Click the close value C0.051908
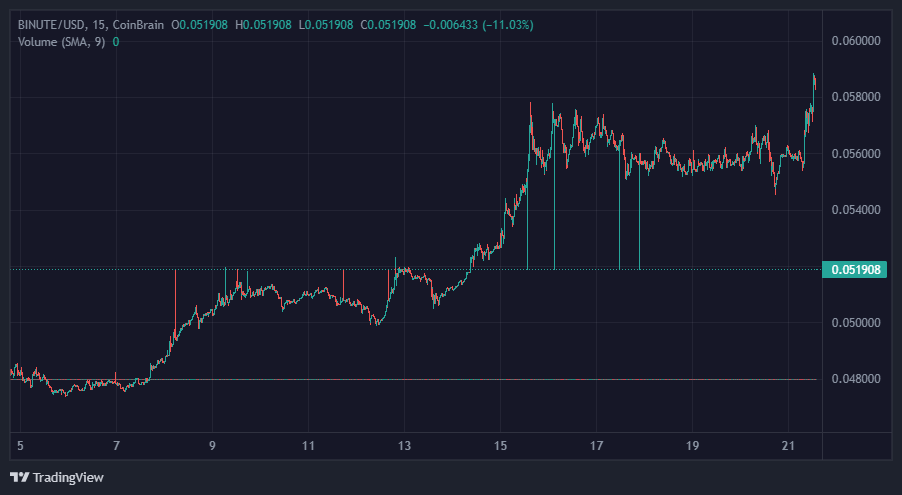 coord(388,25)
